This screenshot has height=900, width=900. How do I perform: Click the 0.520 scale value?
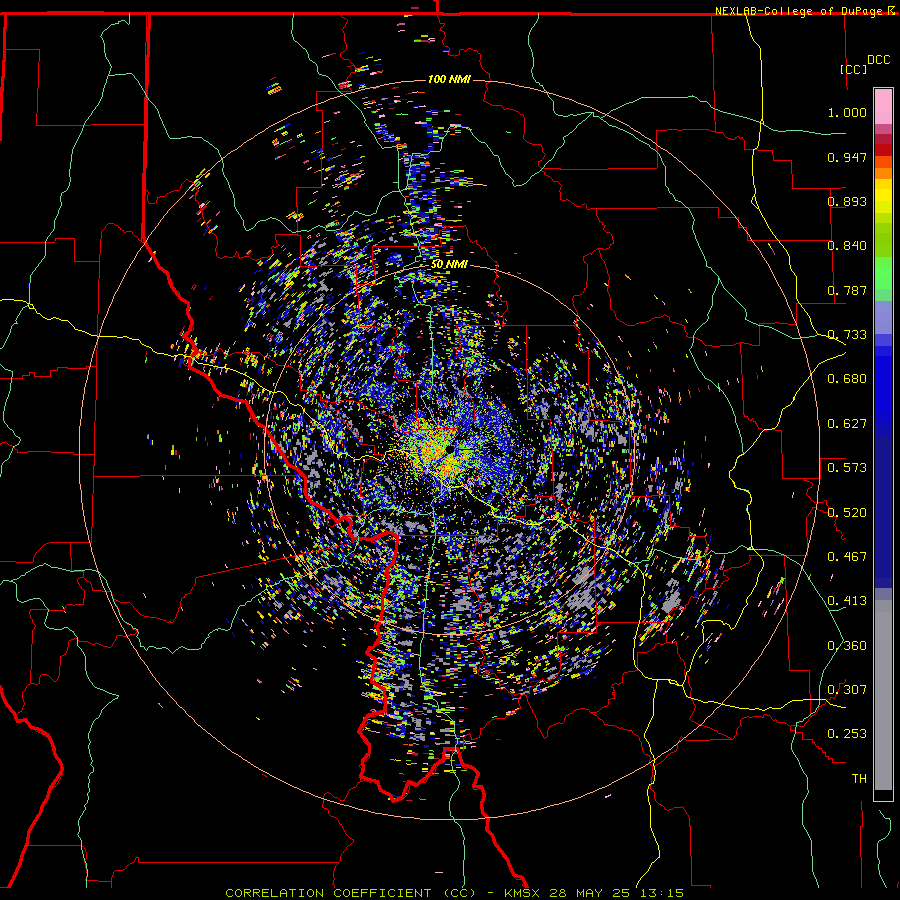pyautogui.click(x=847, y=513)
